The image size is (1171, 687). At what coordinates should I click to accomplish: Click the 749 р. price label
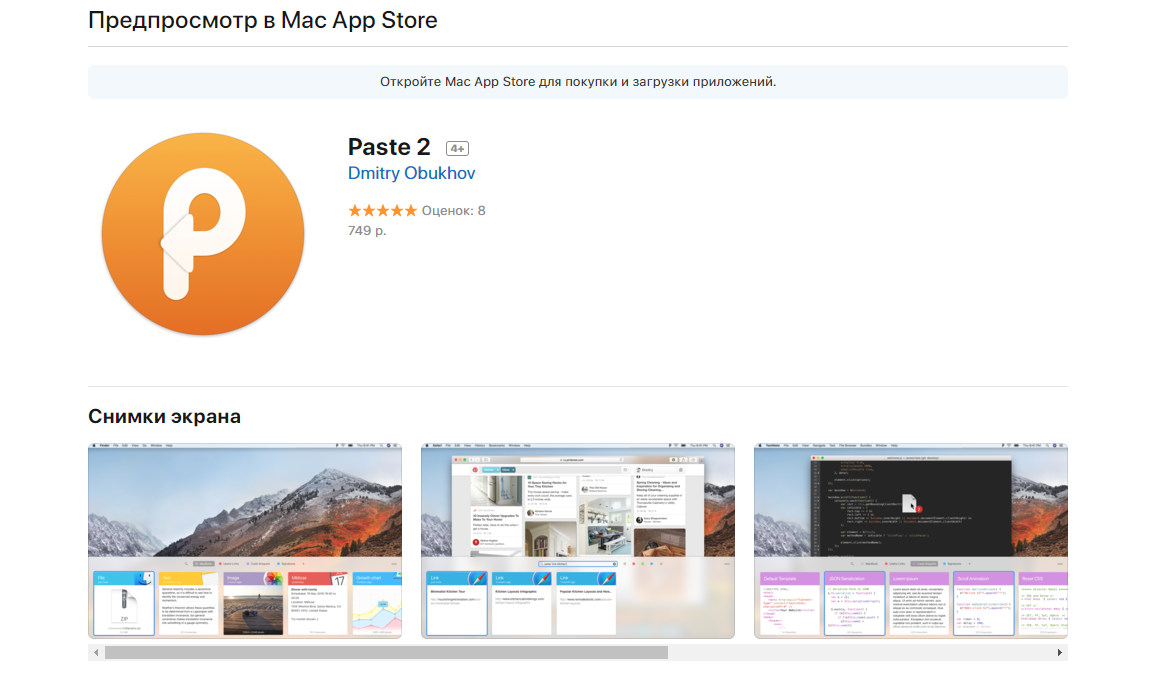click(x=367, y=230)
